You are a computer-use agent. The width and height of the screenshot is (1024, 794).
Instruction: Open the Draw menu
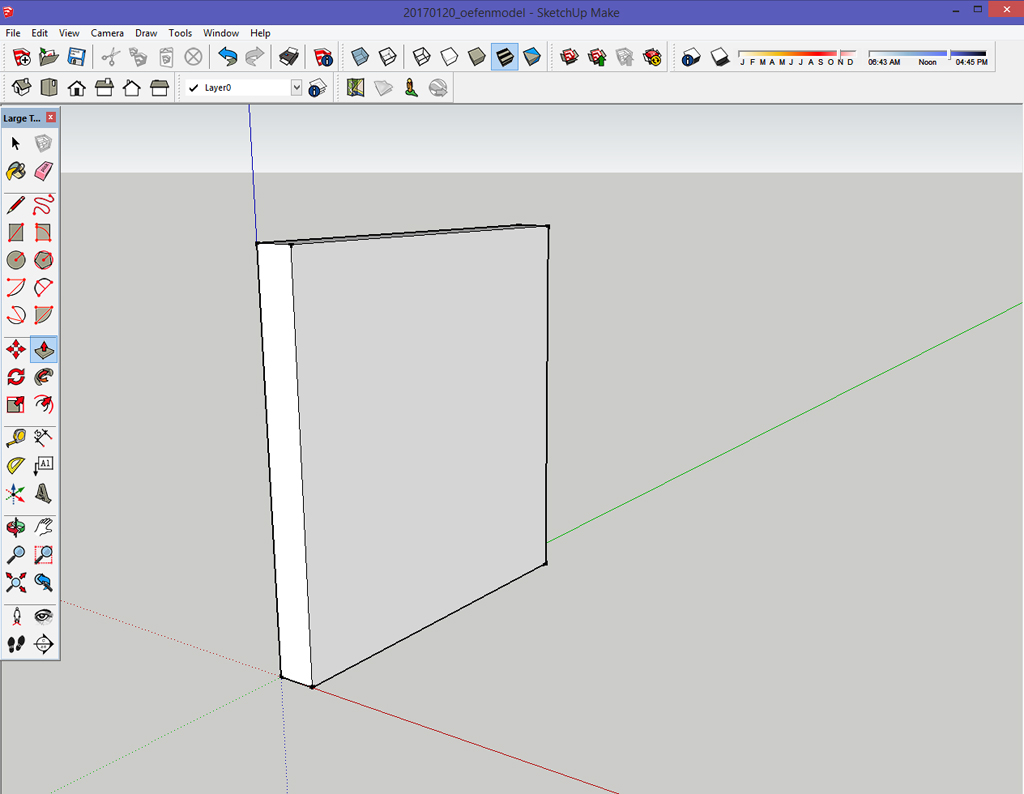pos(146,33)
